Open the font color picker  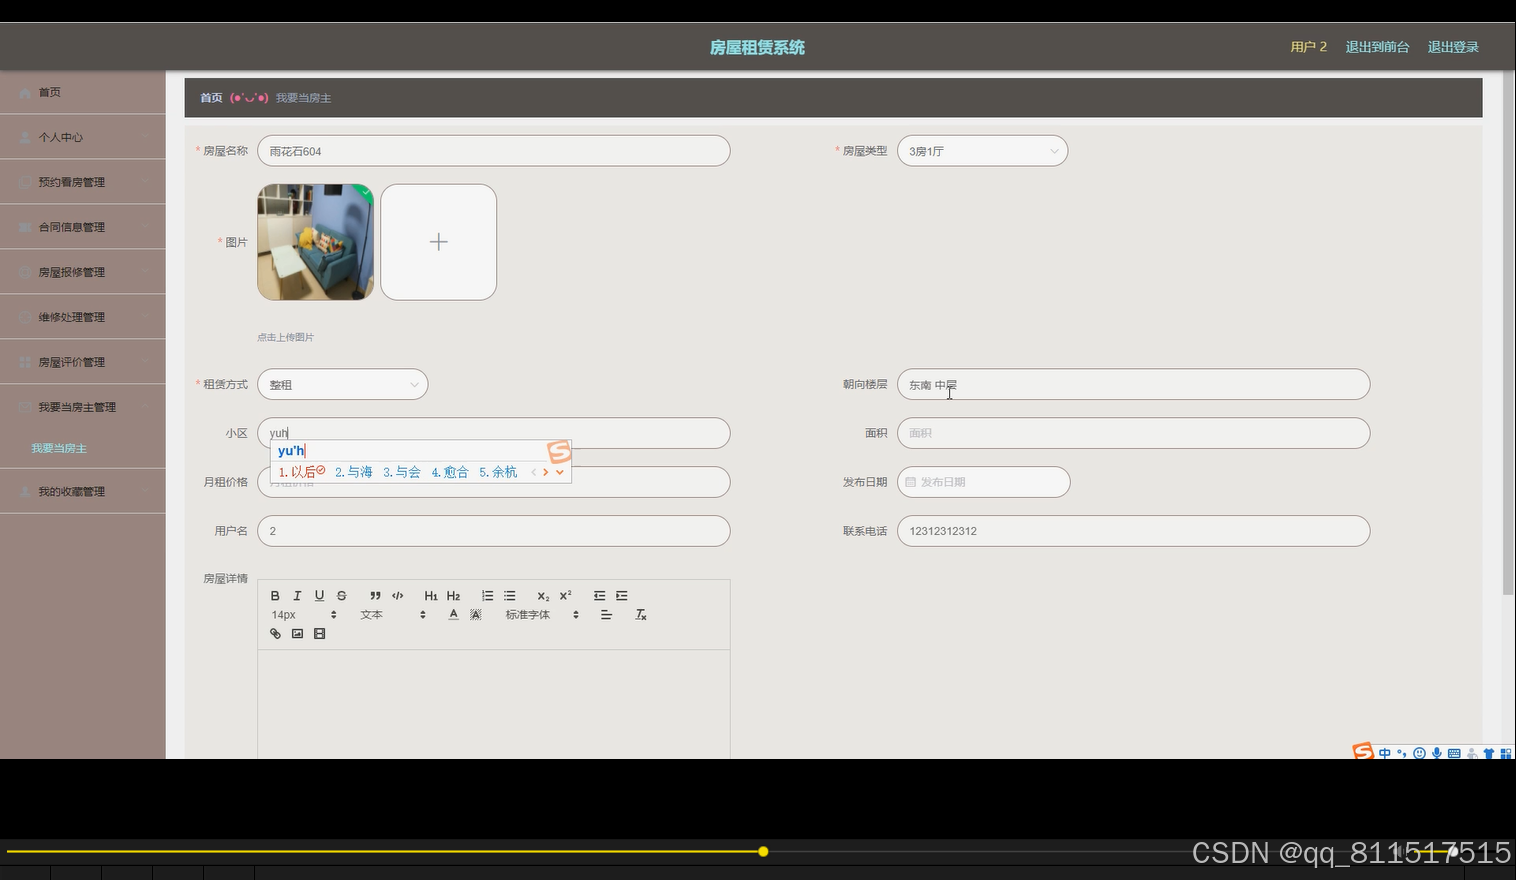[x=453, y=614]
